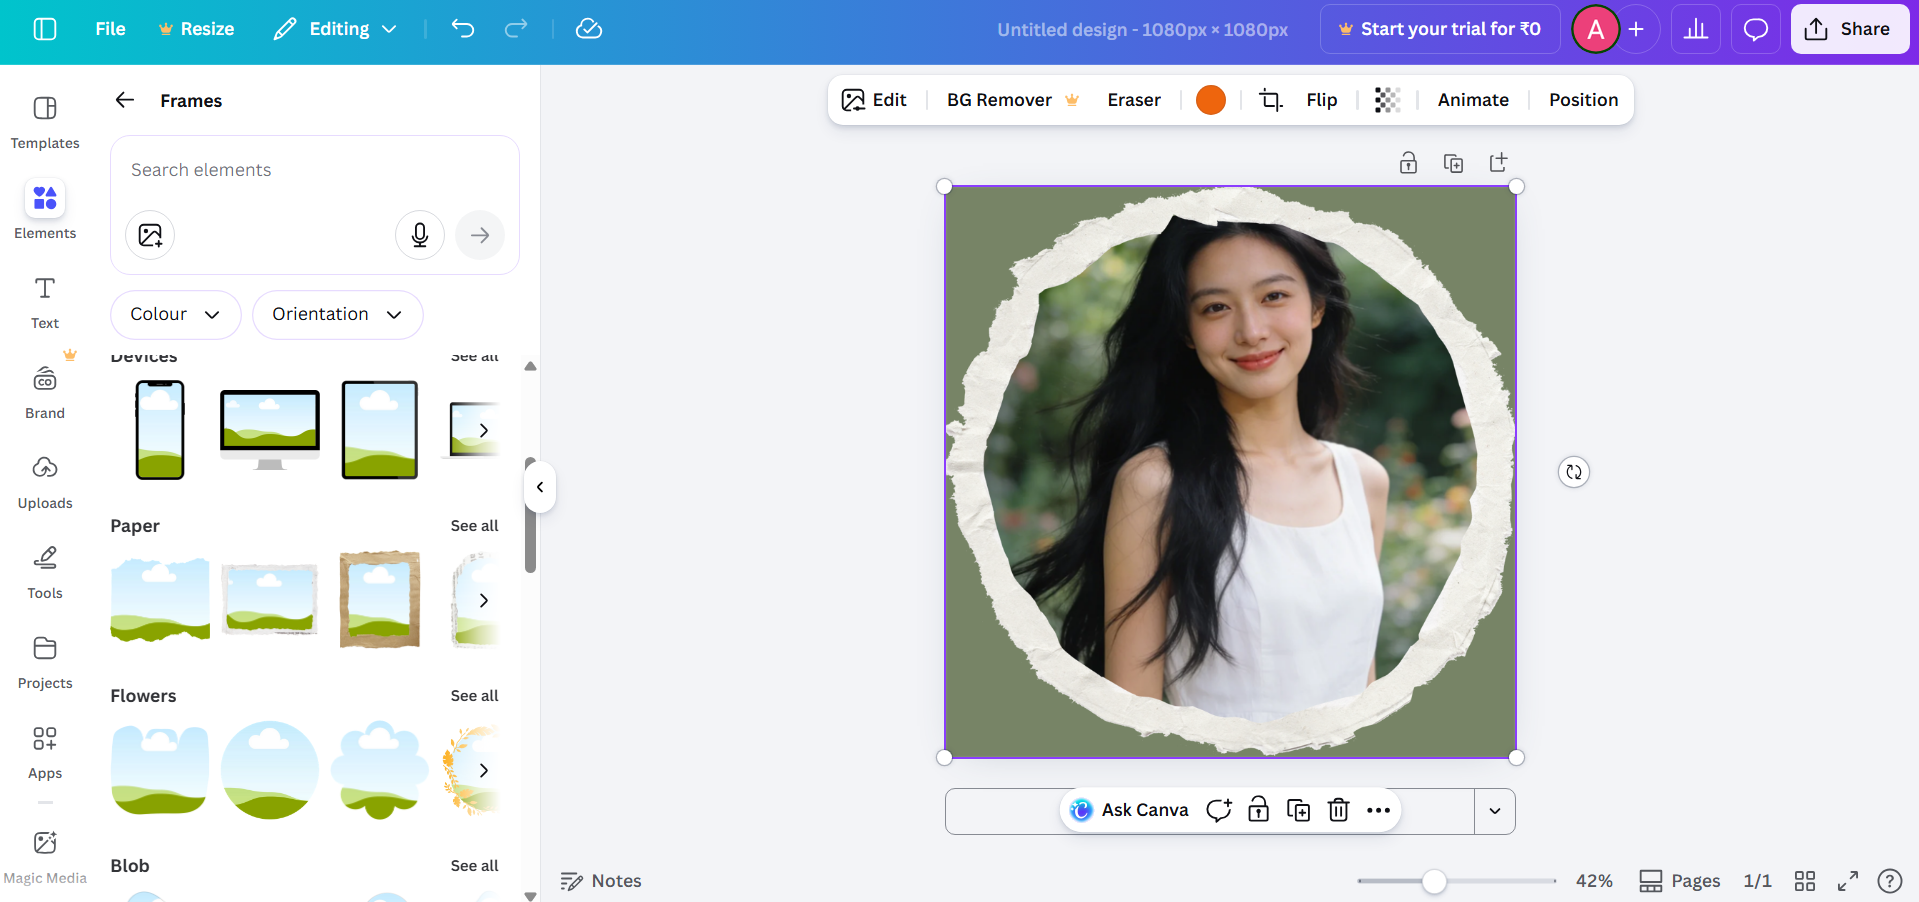This screenshot has width=1919, height=902.
Task: Open the Uploads tab
Action: pyautogui.click(x=45, y=482)
